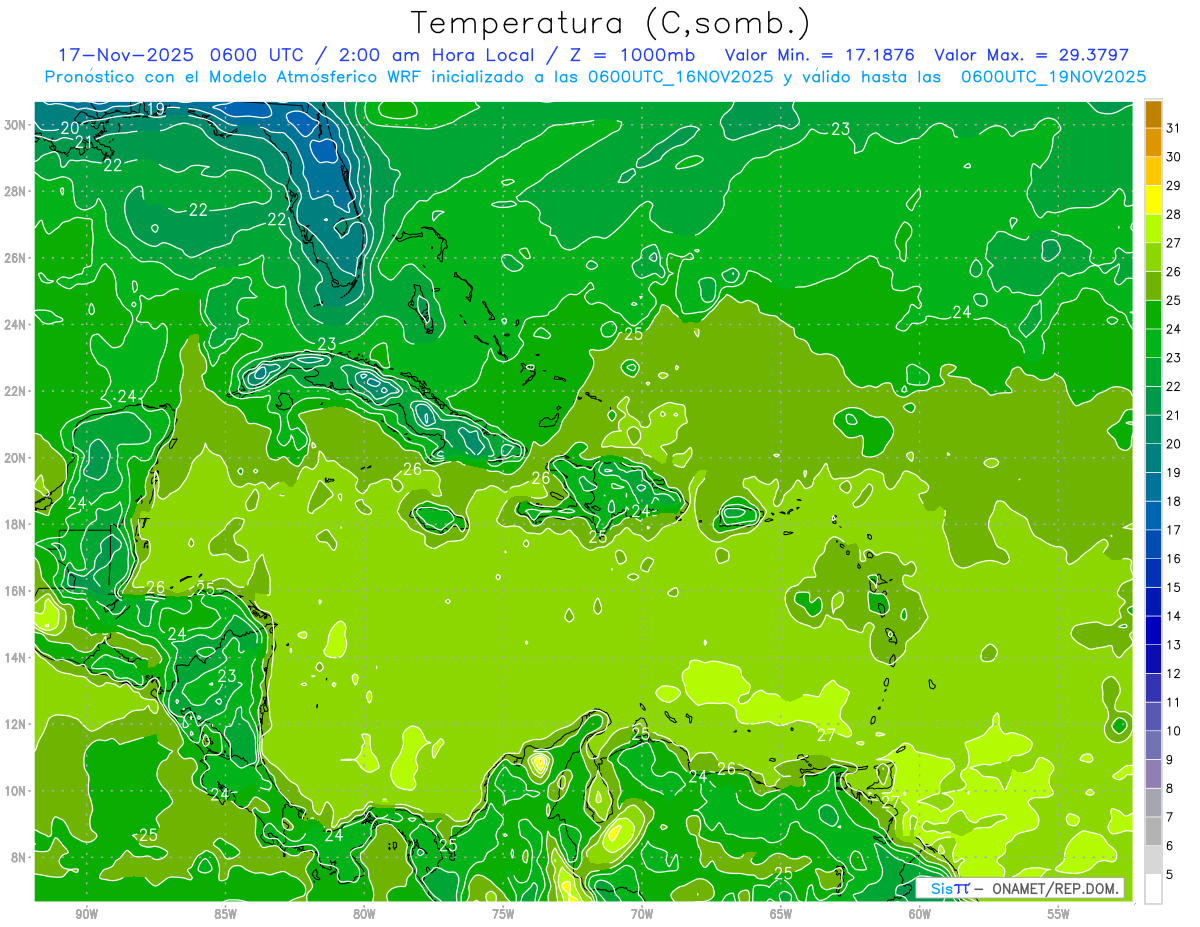This screenshot has width=1200, height=927.
Task: Click the "16N" latitude axis label
Action: point(16,591)
